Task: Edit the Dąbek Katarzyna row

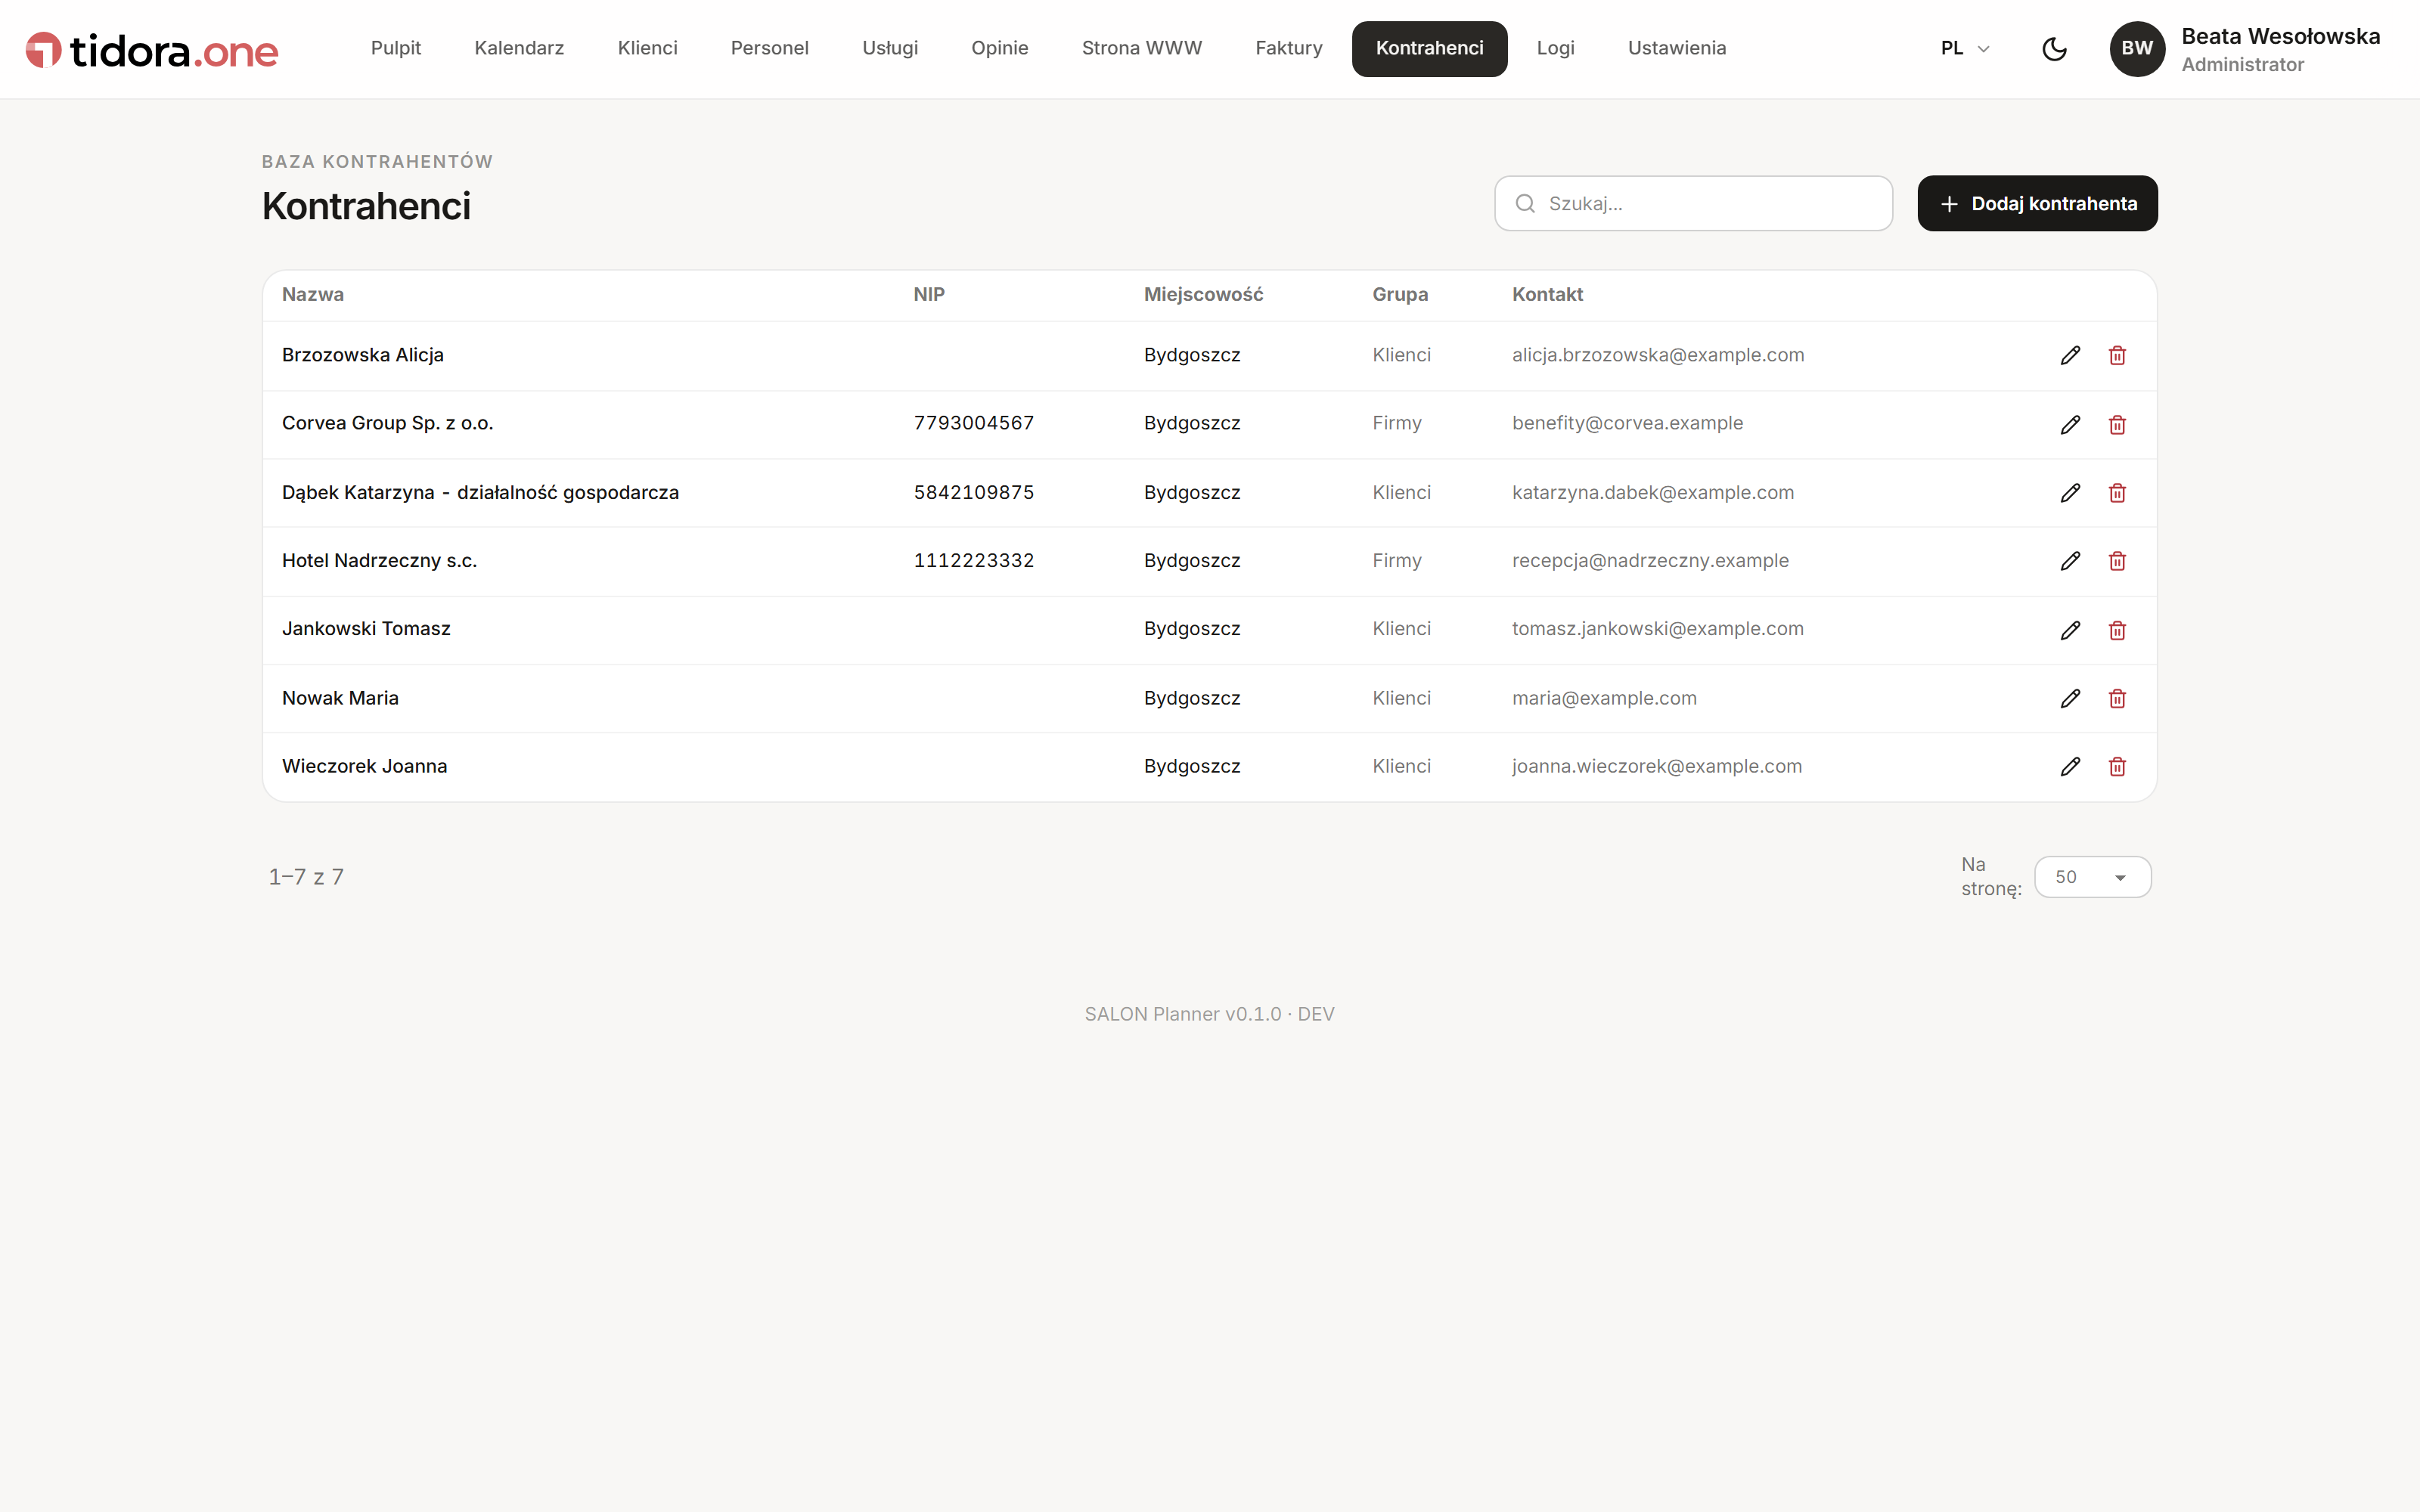Action: tap(2070, 493)
